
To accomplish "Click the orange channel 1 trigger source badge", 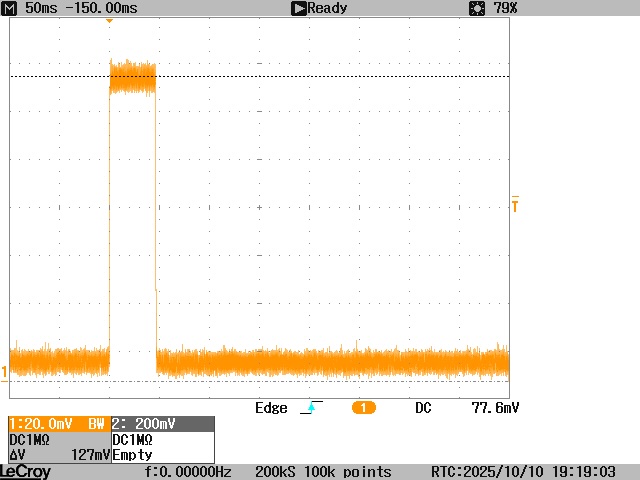I will point(363,408).
